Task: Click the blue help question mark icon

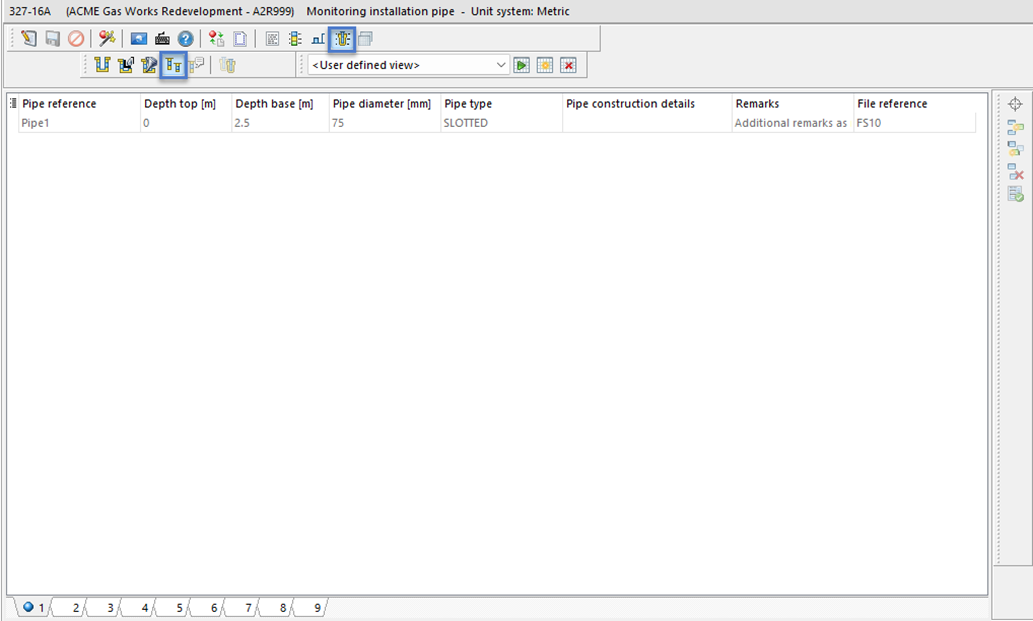Action: [185, 39]
